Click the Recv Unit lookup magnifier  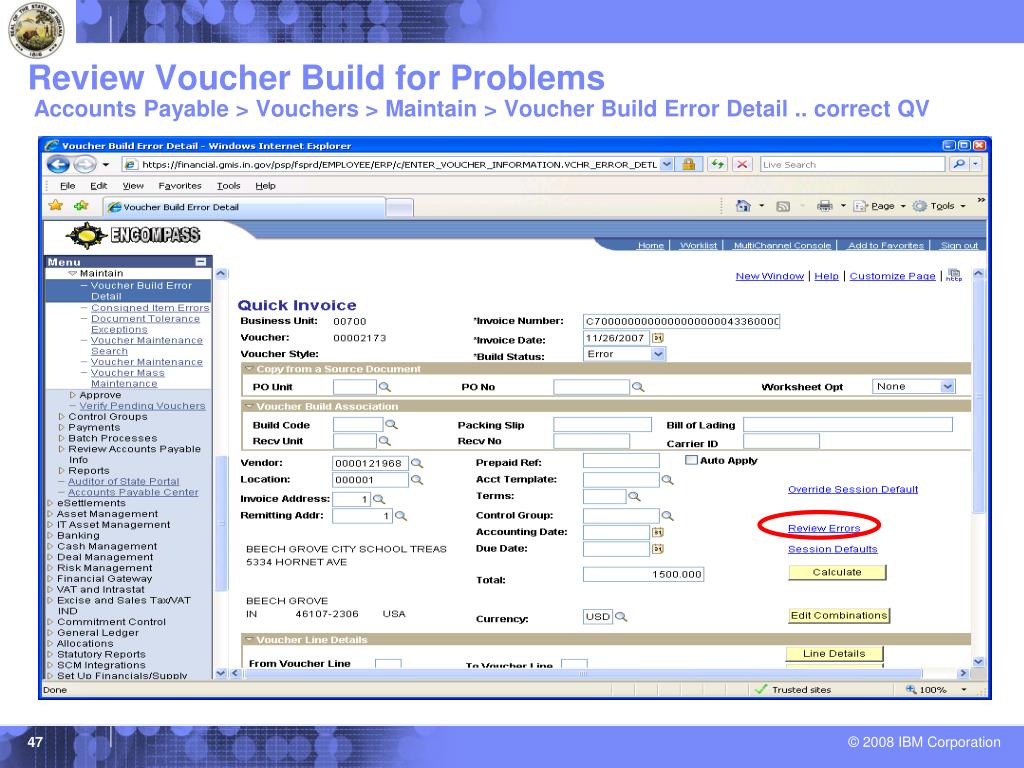[385, 441]
